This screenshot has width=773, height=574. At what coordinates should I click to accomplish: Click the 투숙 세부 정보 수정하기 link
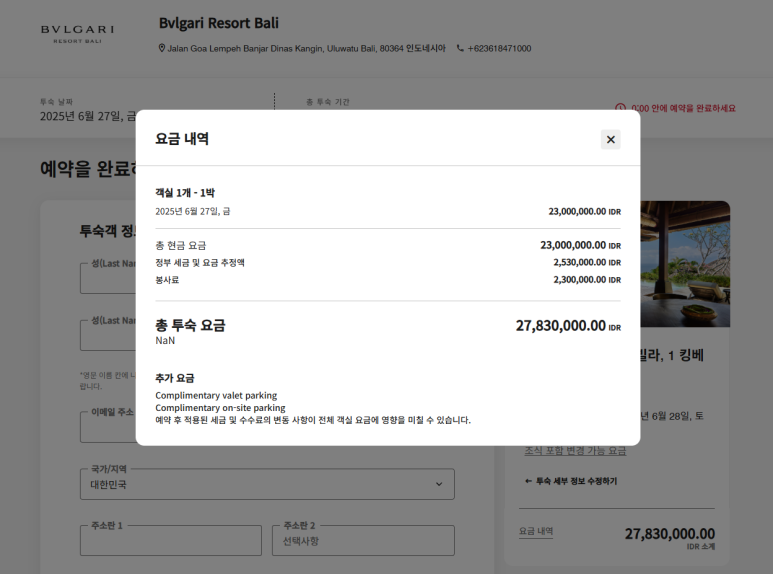click(576, 481)
